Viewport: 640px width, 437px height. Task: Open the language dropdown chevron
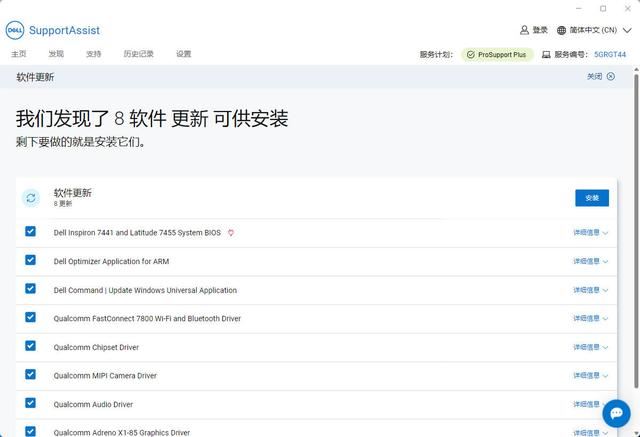pos(627,30)
